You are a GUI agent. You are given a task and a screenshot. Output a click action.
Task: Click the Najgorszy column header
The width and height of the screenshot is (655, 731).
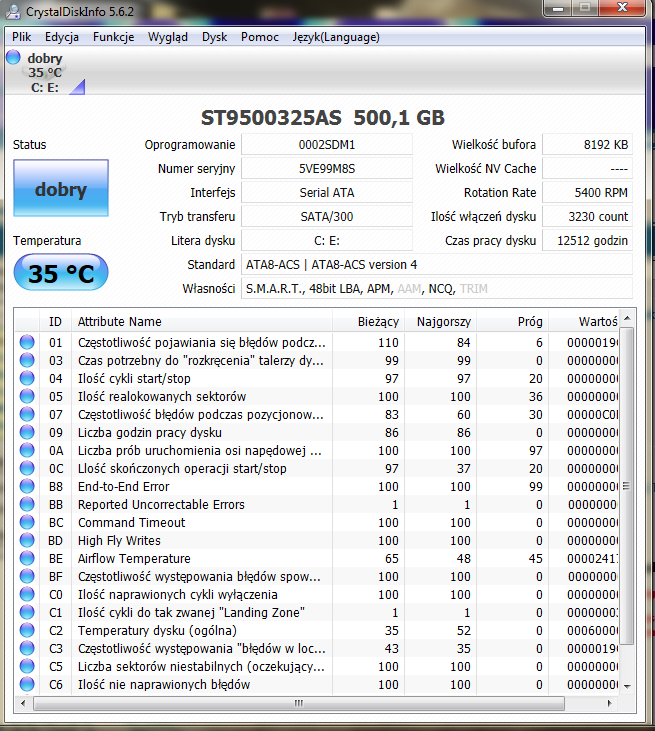[440, 322]
